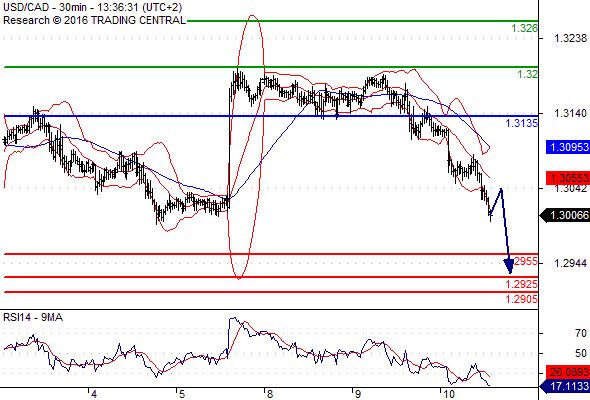This screenshot has width=590, height=400.
Task: Click the 1.2944 price axis value
Action: (x=570, y=263)
